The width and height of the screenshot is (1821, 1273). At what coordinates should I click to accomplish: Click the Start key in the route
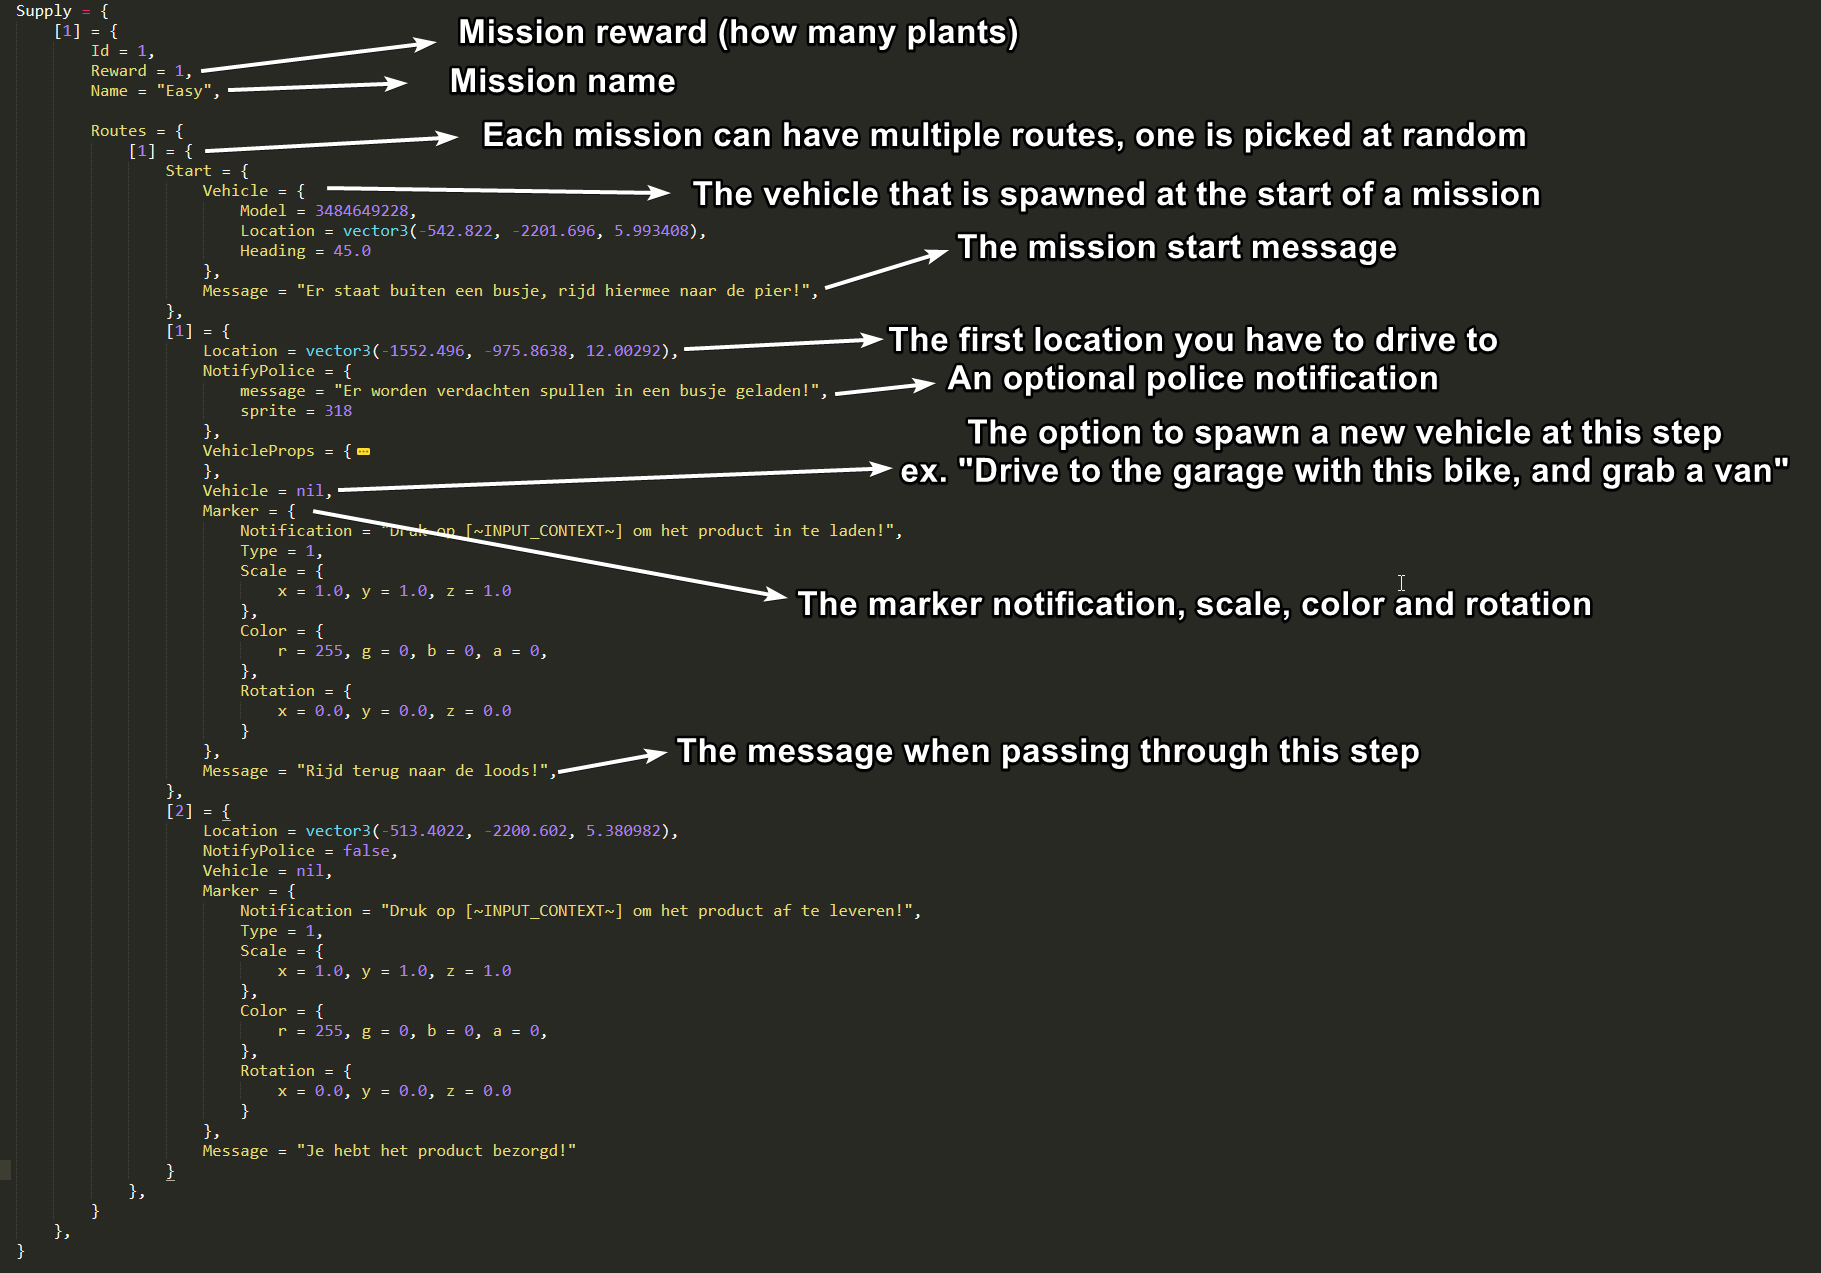coord(188,171)
